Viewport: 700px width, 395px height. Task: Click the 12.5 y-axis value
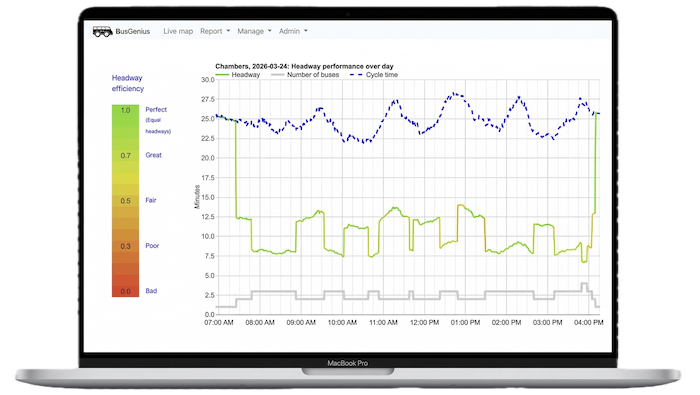(x=208, y=217)
